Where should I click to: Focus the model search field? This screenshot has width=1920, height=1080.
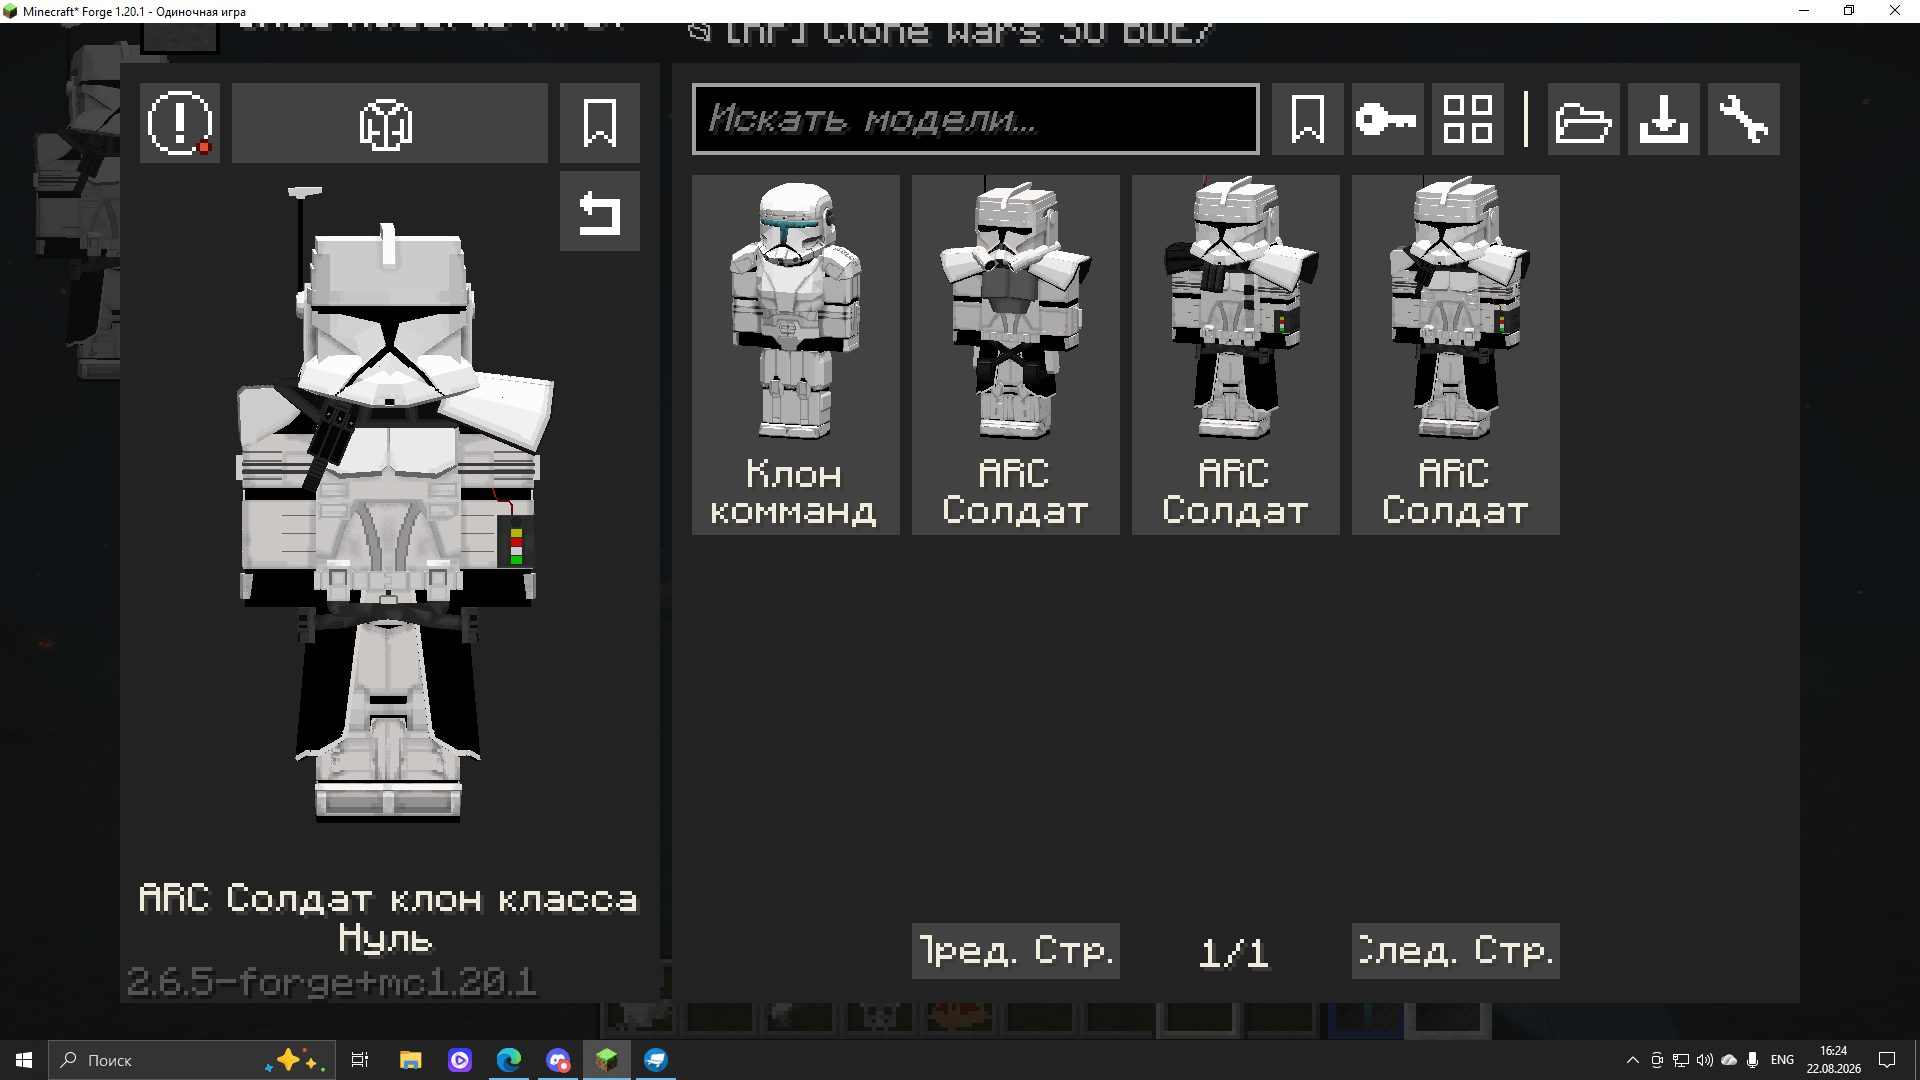tap(975, 119)
